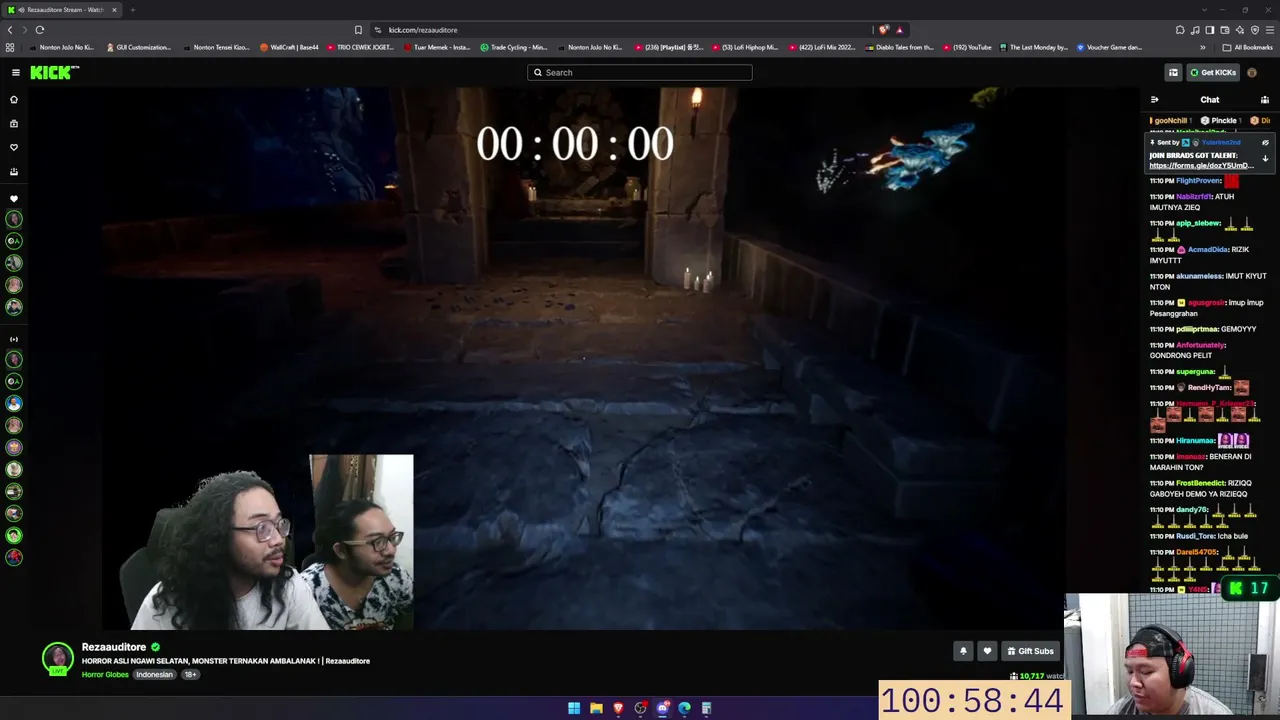Viewport: 1280px width, 720px height.
Task: Open the bookmarks apps grid icon
Action: point(10,47)
